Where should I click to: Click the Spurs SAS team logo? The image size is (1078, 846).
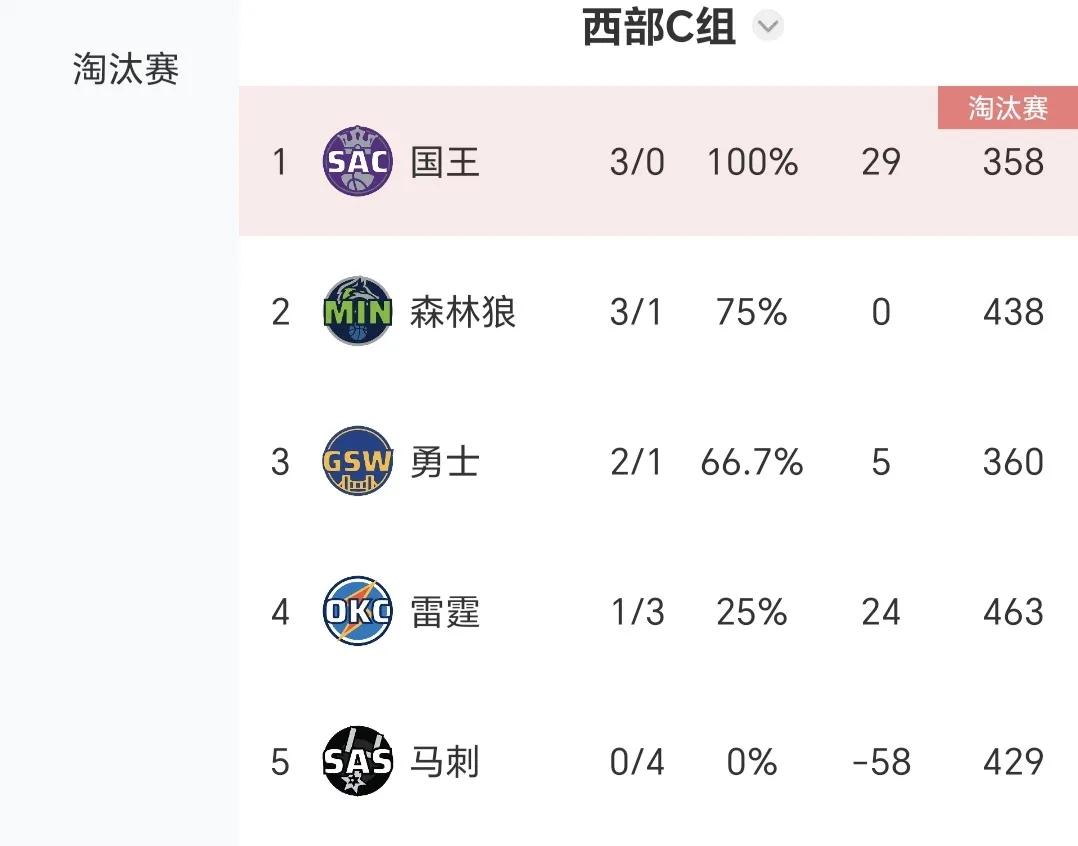point(358,761)
